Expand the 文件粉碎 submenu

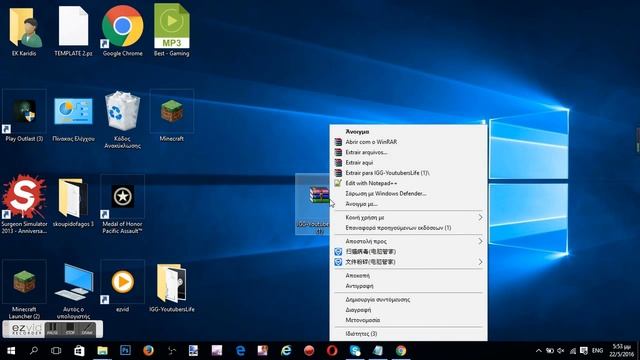[408, 262]
